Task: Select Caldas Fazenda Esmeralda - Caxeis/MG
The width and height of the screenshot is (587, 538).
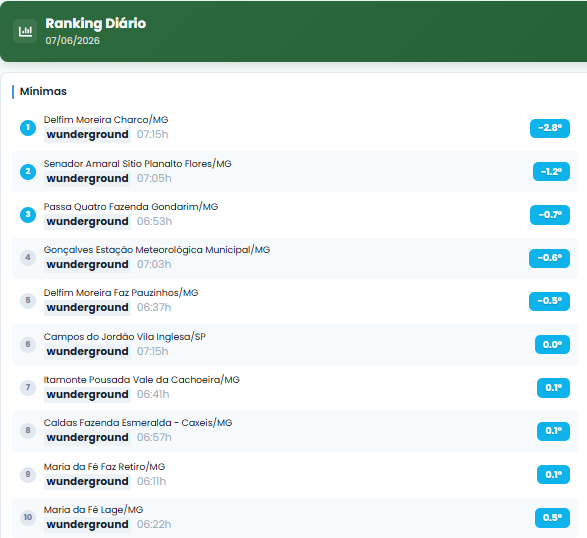Action: click(x=138, y=423)
